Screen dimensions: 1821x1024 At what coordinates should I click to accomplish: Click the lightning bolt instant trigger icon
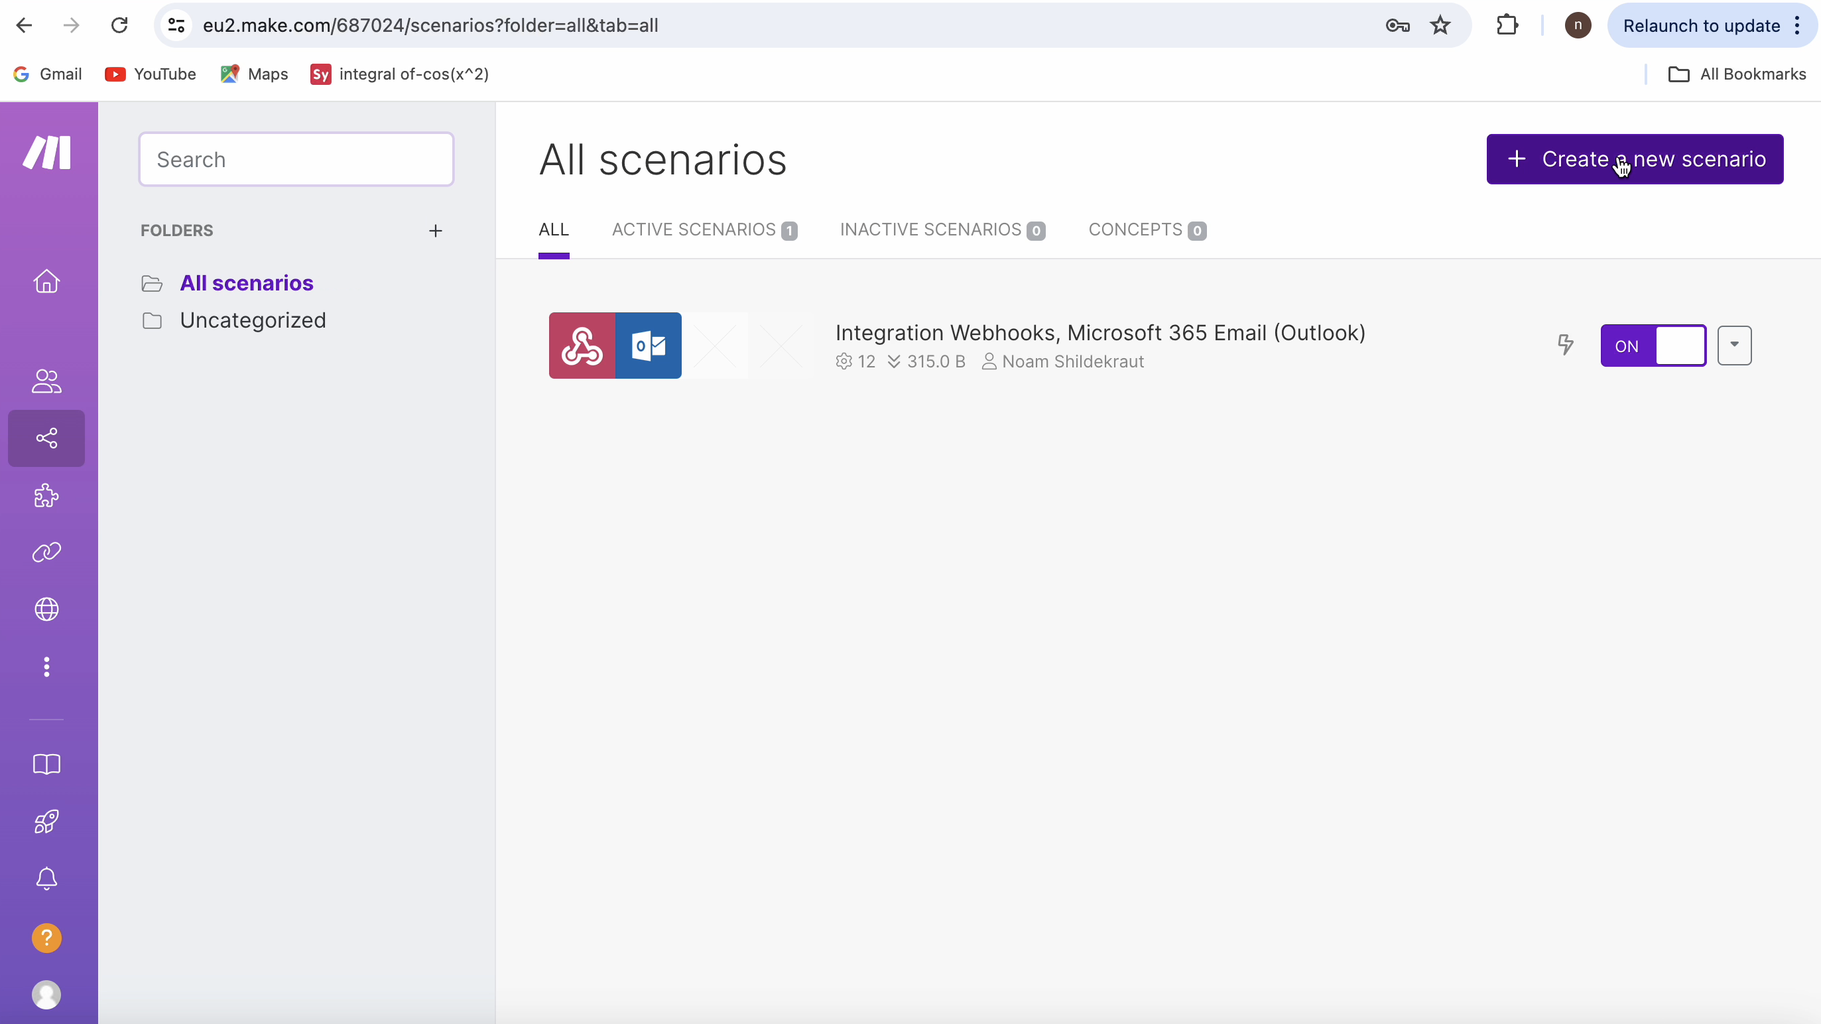pos(1566,345)
